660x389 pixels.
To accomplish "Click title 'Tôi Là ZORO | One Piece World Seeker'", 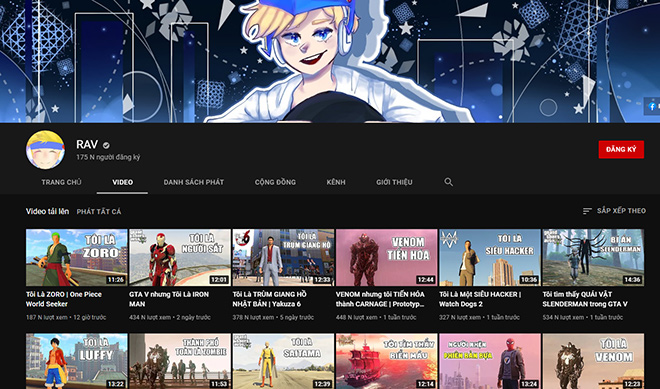I will 64,299.
